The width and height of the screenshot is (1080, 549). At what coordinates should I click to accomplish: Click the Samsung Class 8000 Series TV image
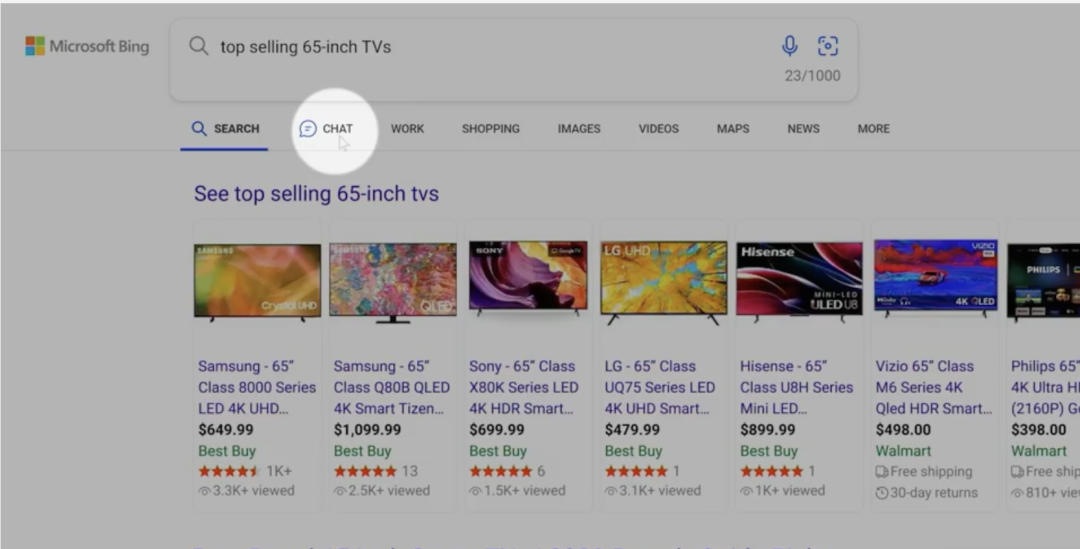(x=257, y=281)
